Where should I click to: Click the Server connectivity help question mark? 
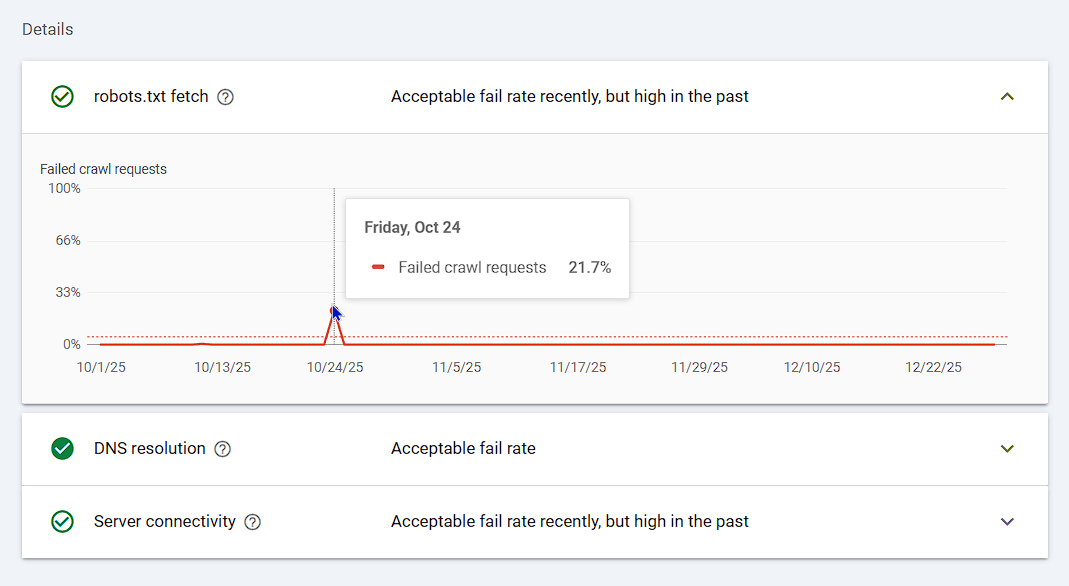point(253,522)
